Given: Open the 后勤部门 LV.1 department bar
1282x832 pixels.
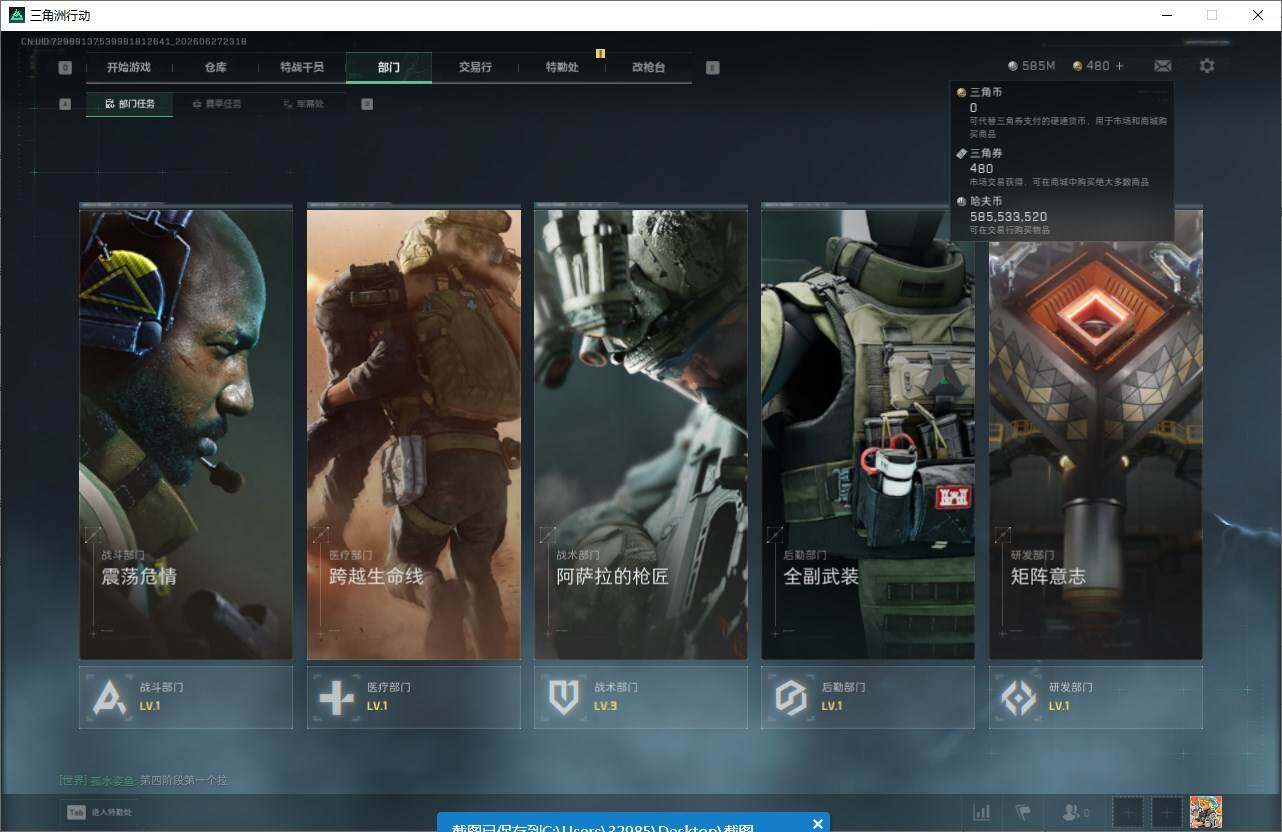Looking at the screenshot, I should 868,697.
